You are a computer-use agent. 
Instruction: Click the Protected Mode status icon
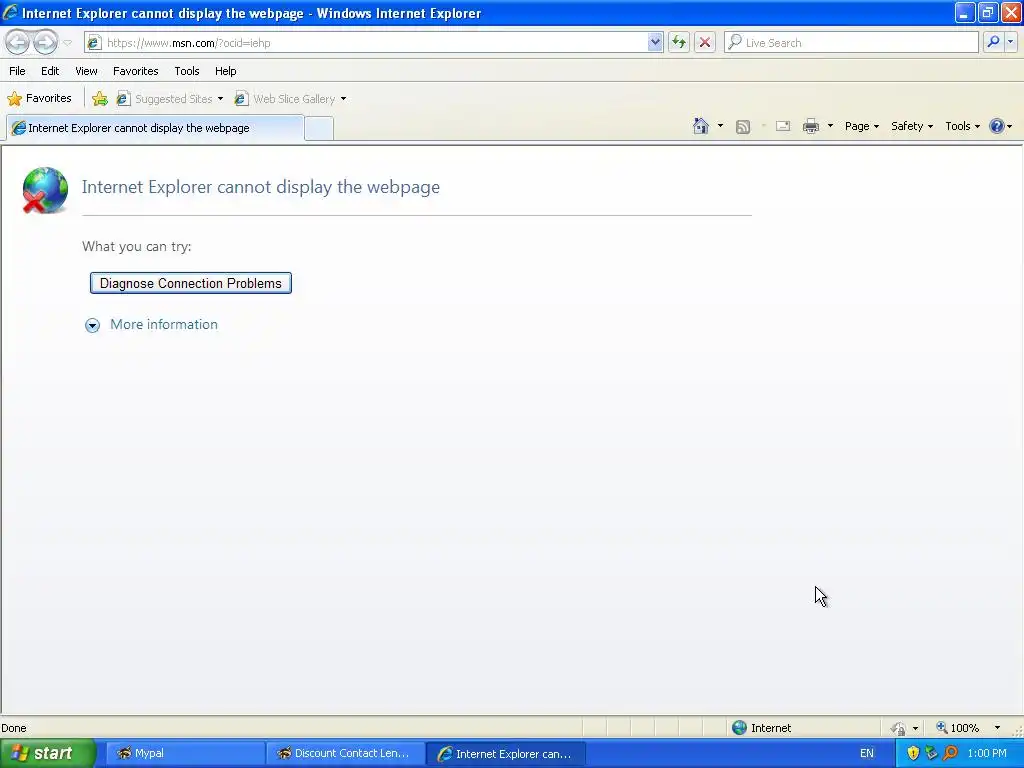898,728
